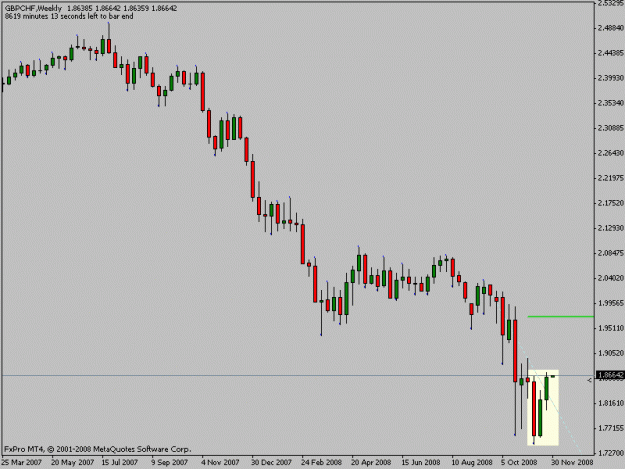Click the GBPCHF,Weekly chart title text
This screenshot has width=625, height=469.
[x=33, y=8]
